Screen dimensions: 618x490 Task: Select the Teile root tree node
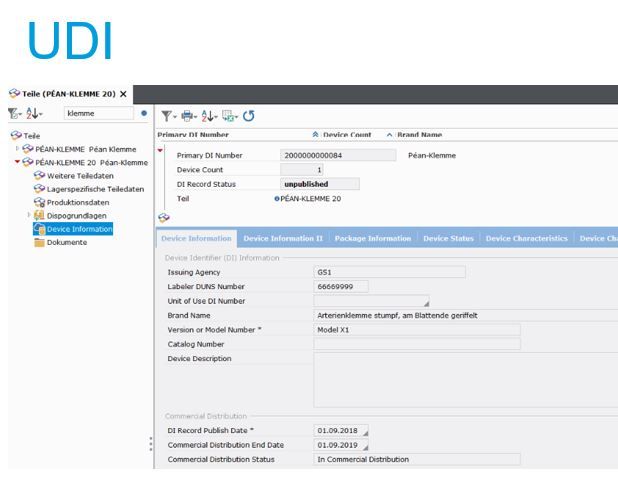click(32, 136)
